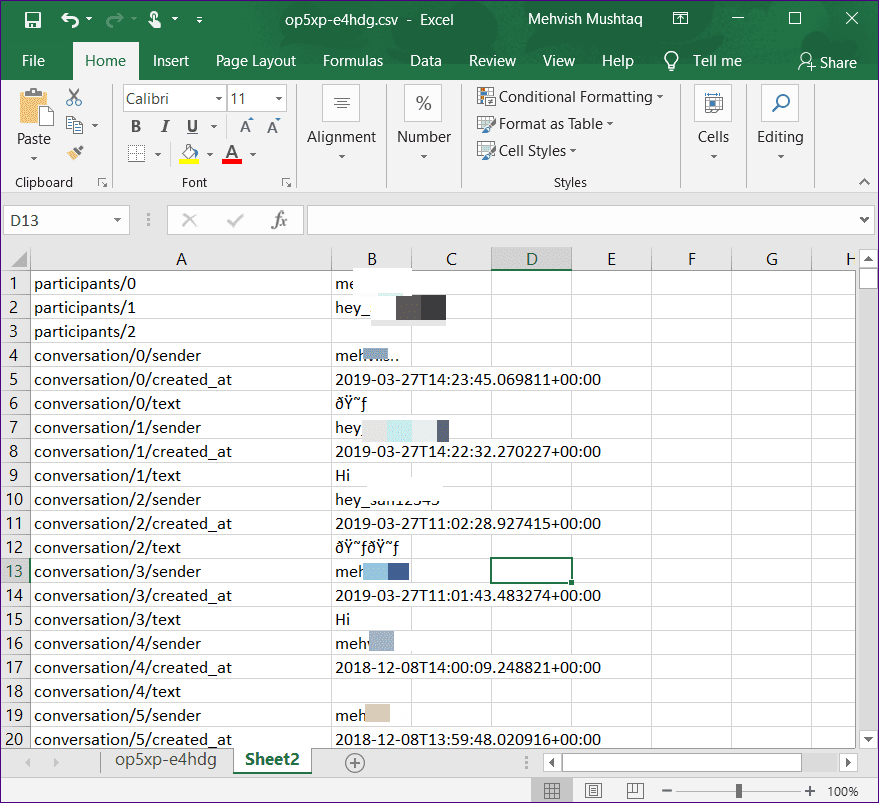Open the Number group menu
879x803 pixels.
coord(424,124)
